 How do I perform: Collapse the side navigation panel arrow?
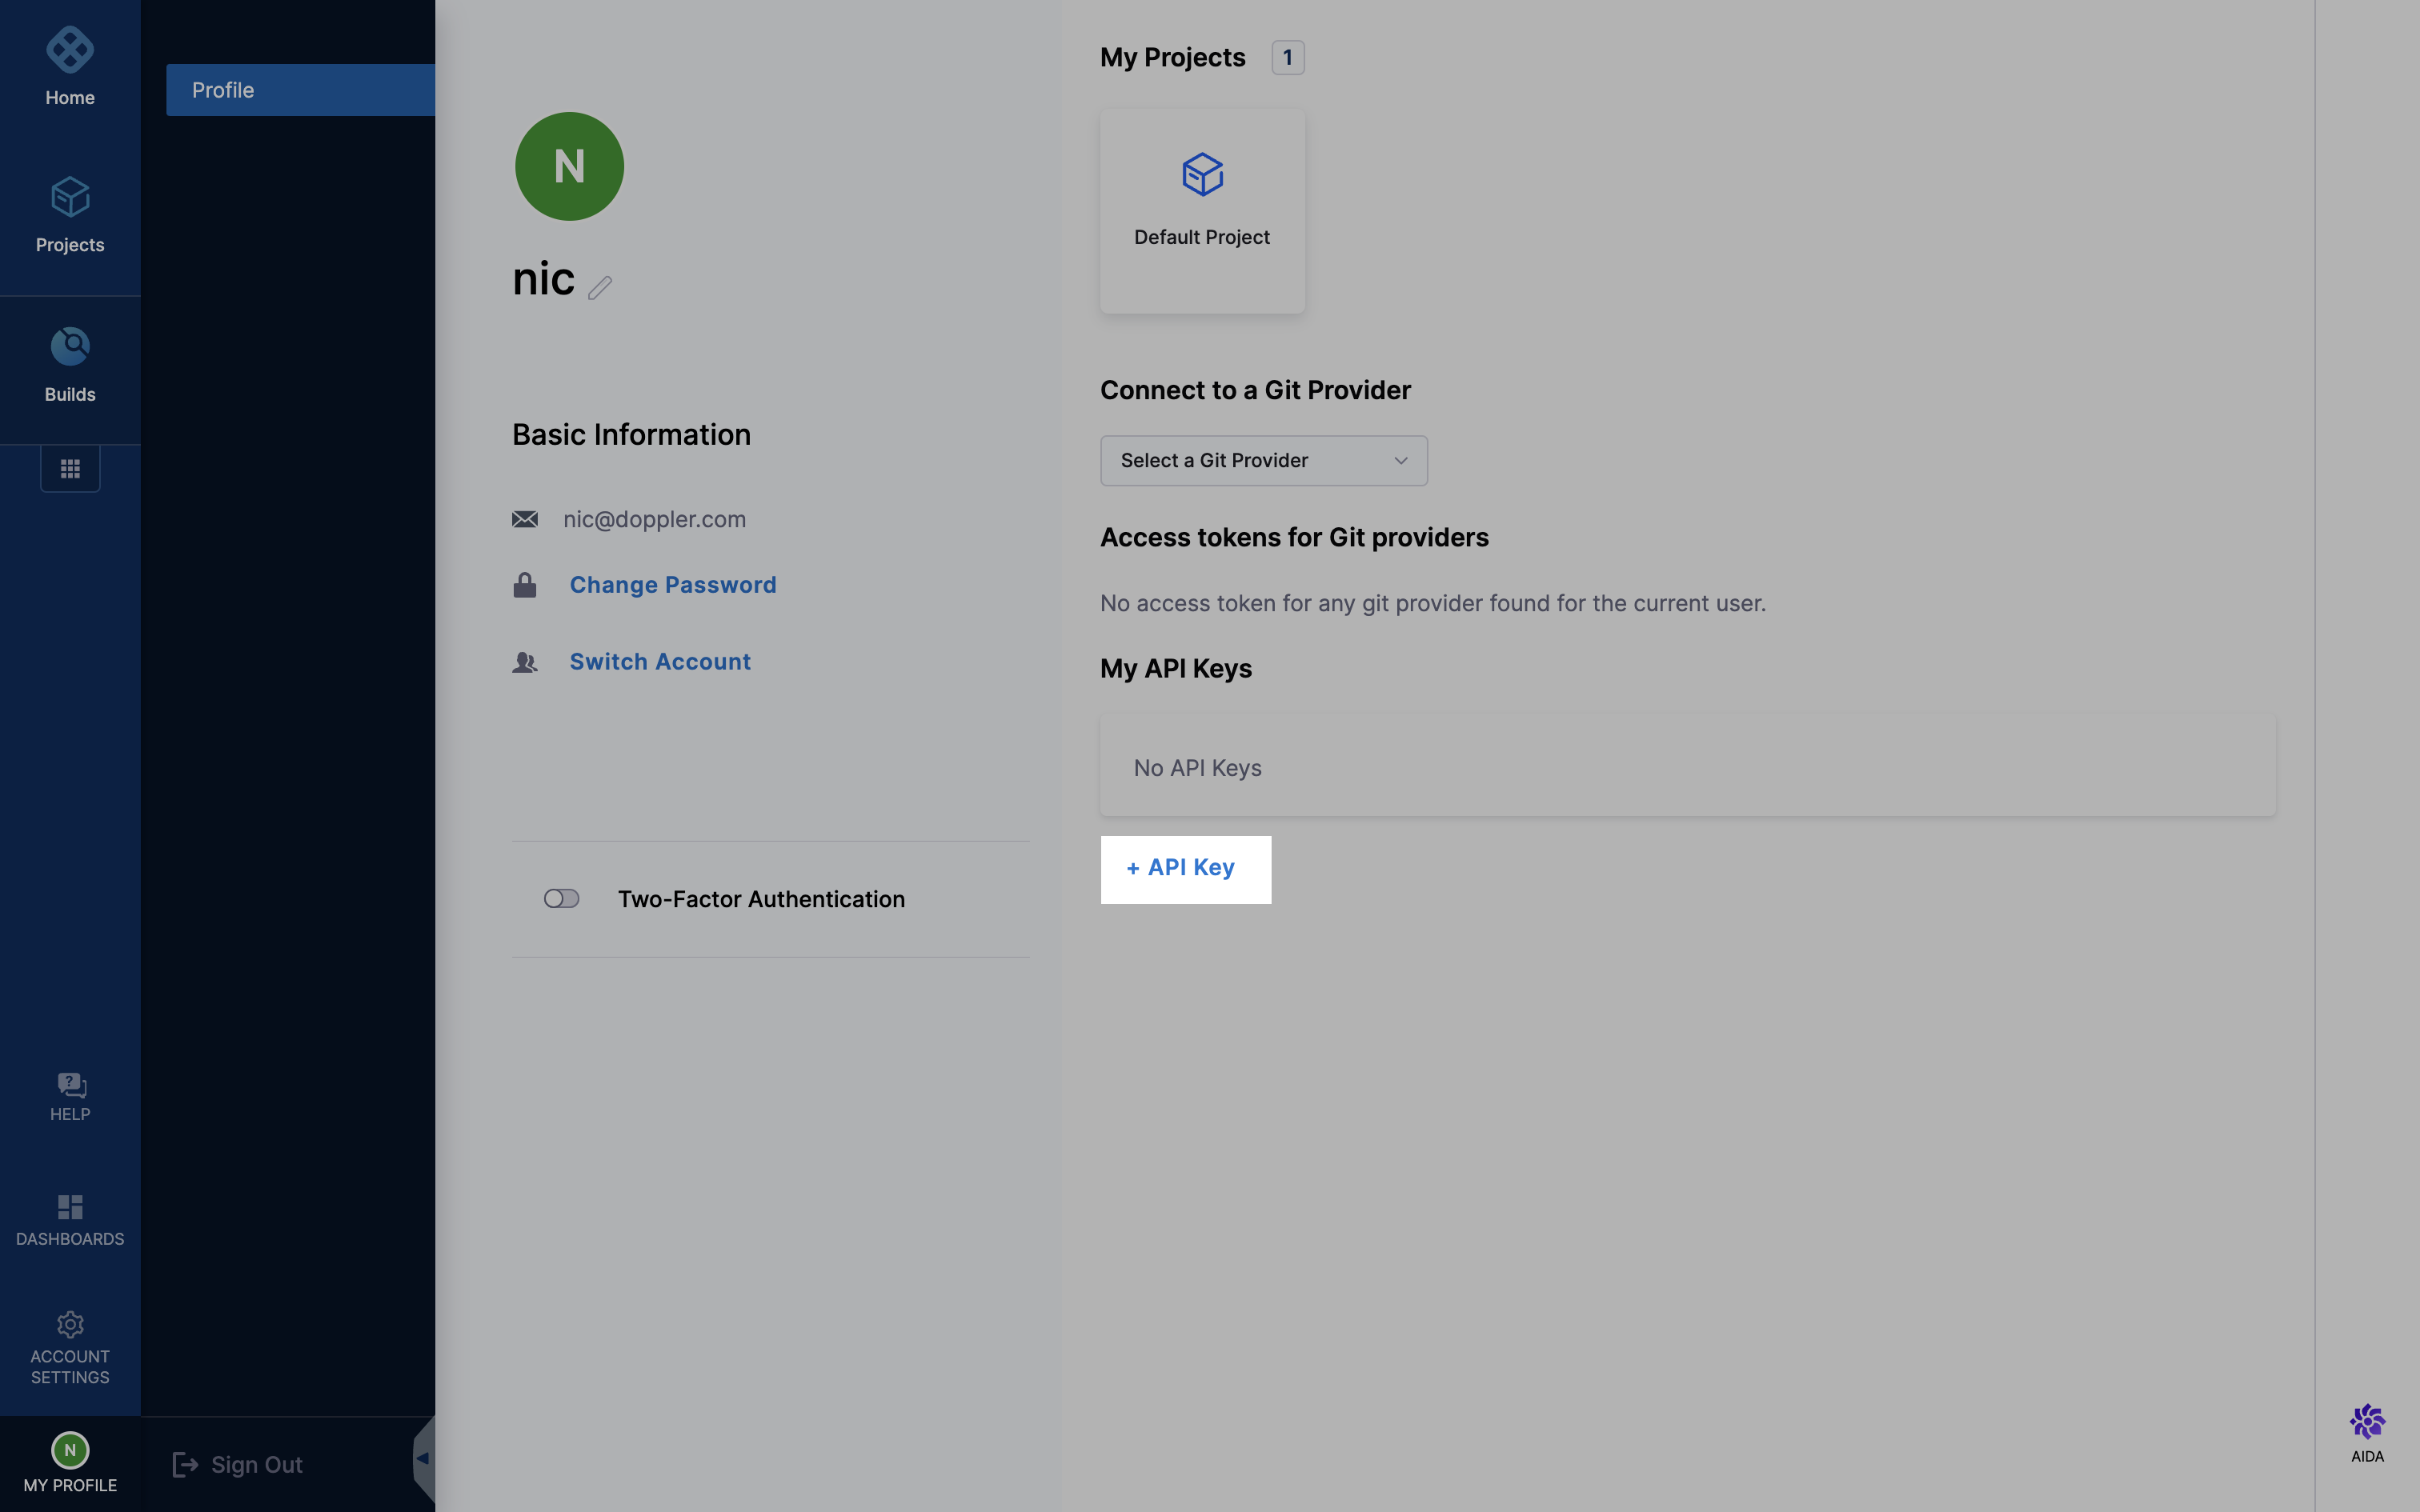point(423,1459)
